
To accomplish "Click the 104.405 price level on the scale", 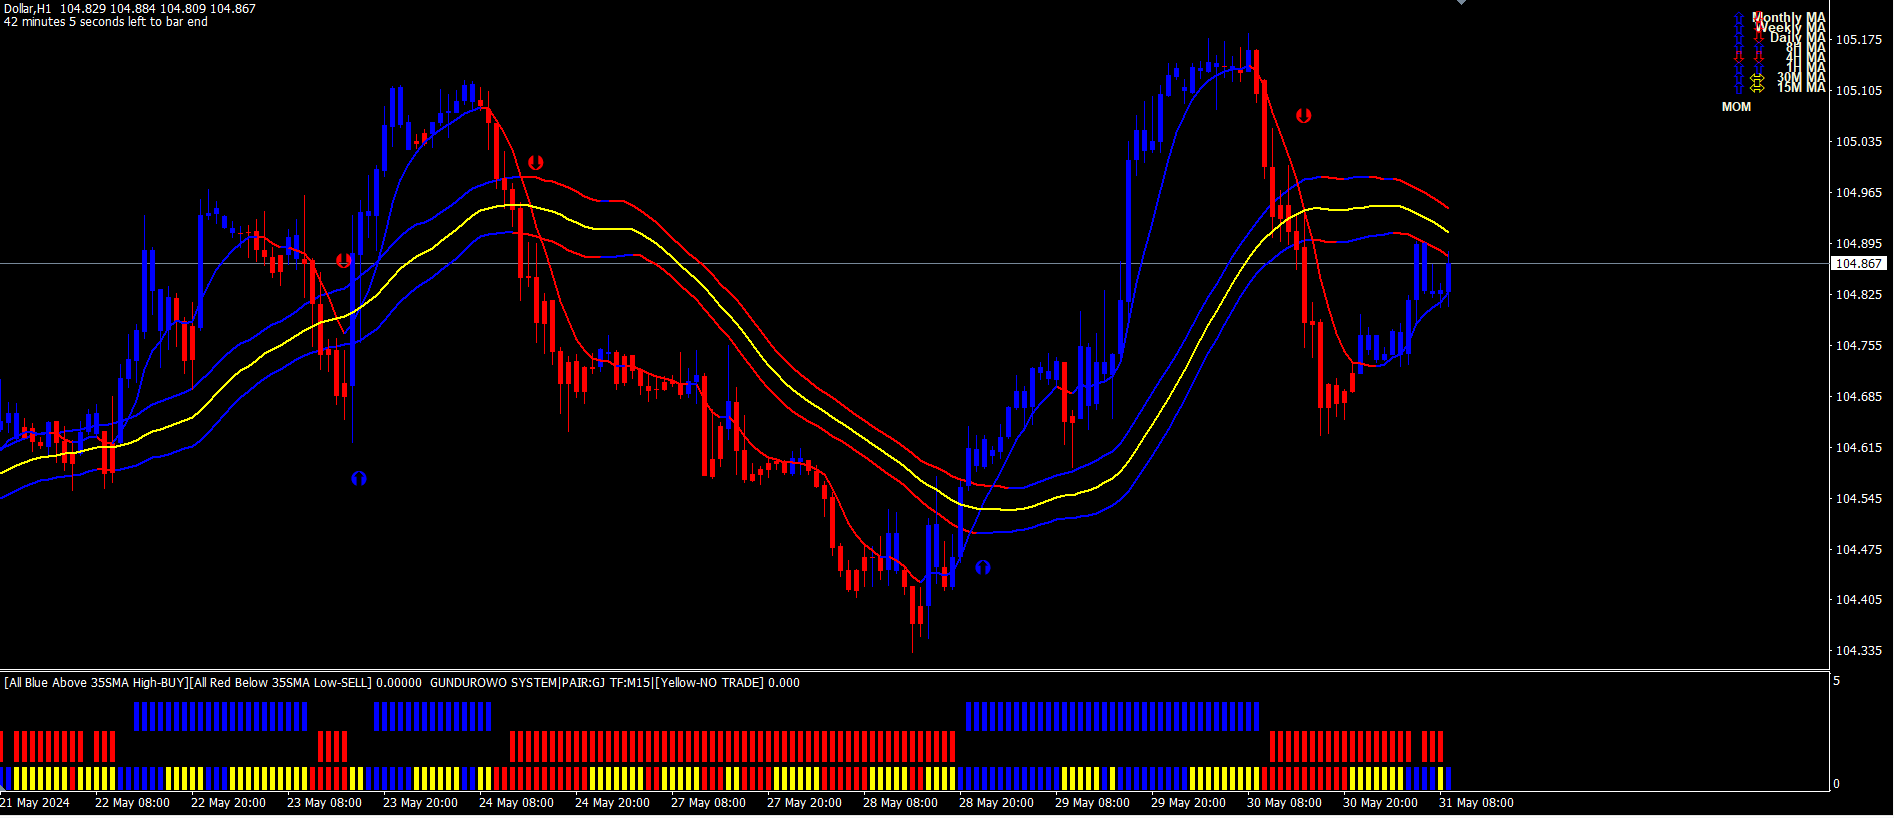I will 1858,600.
